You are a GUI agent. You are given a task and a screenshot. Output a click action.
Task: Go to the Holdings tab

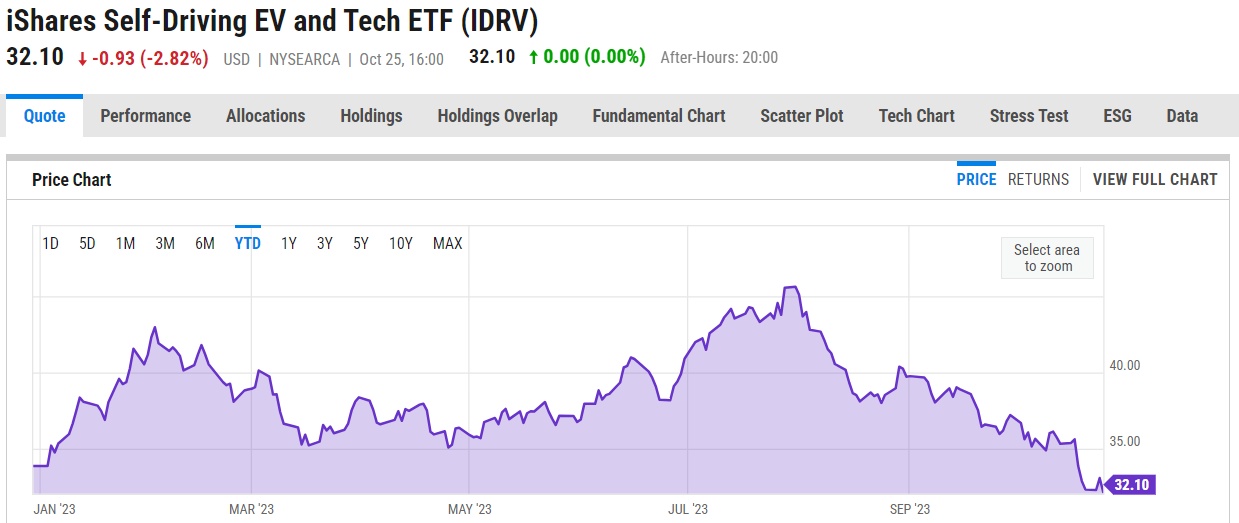[x=371, y=116]
